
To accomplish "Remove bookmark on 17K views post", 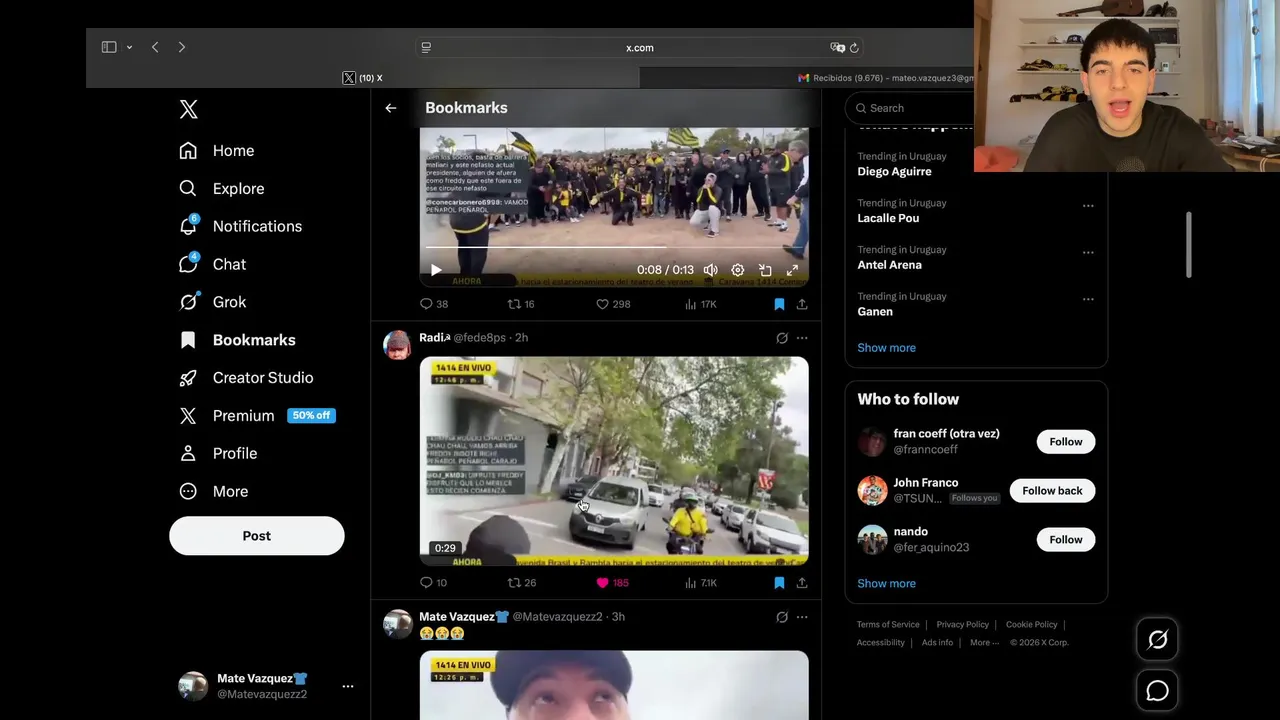I will pos(779,304).
